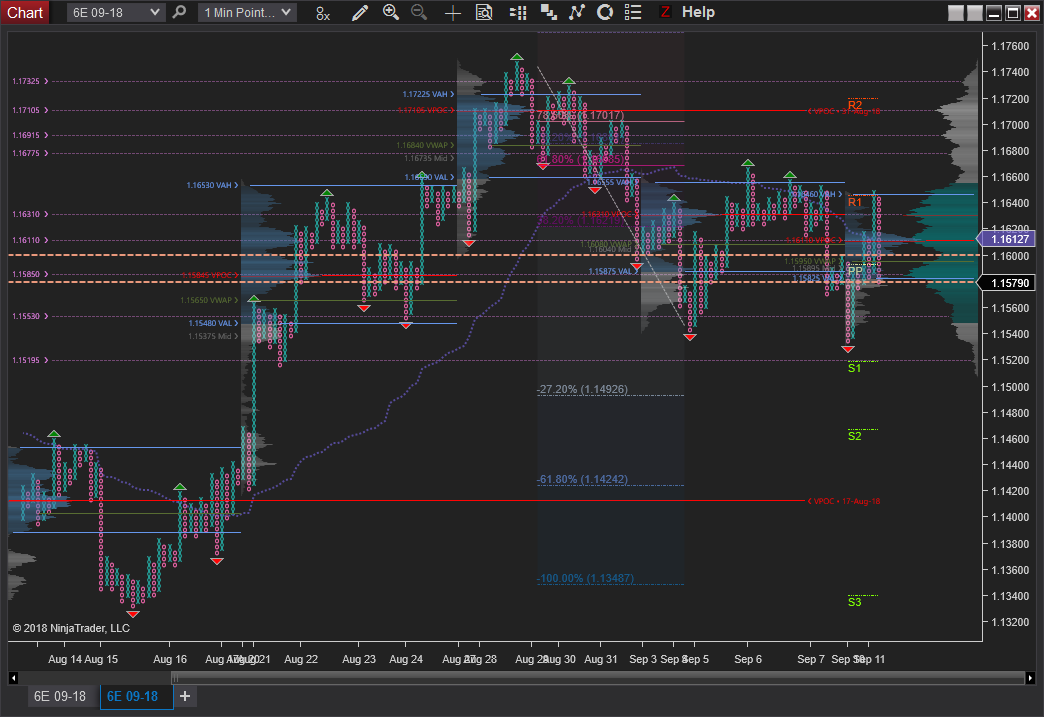Screen dimensions: 1044x717
Task: Click the 1.17600 price on price axis
Action: (1010, 46)
